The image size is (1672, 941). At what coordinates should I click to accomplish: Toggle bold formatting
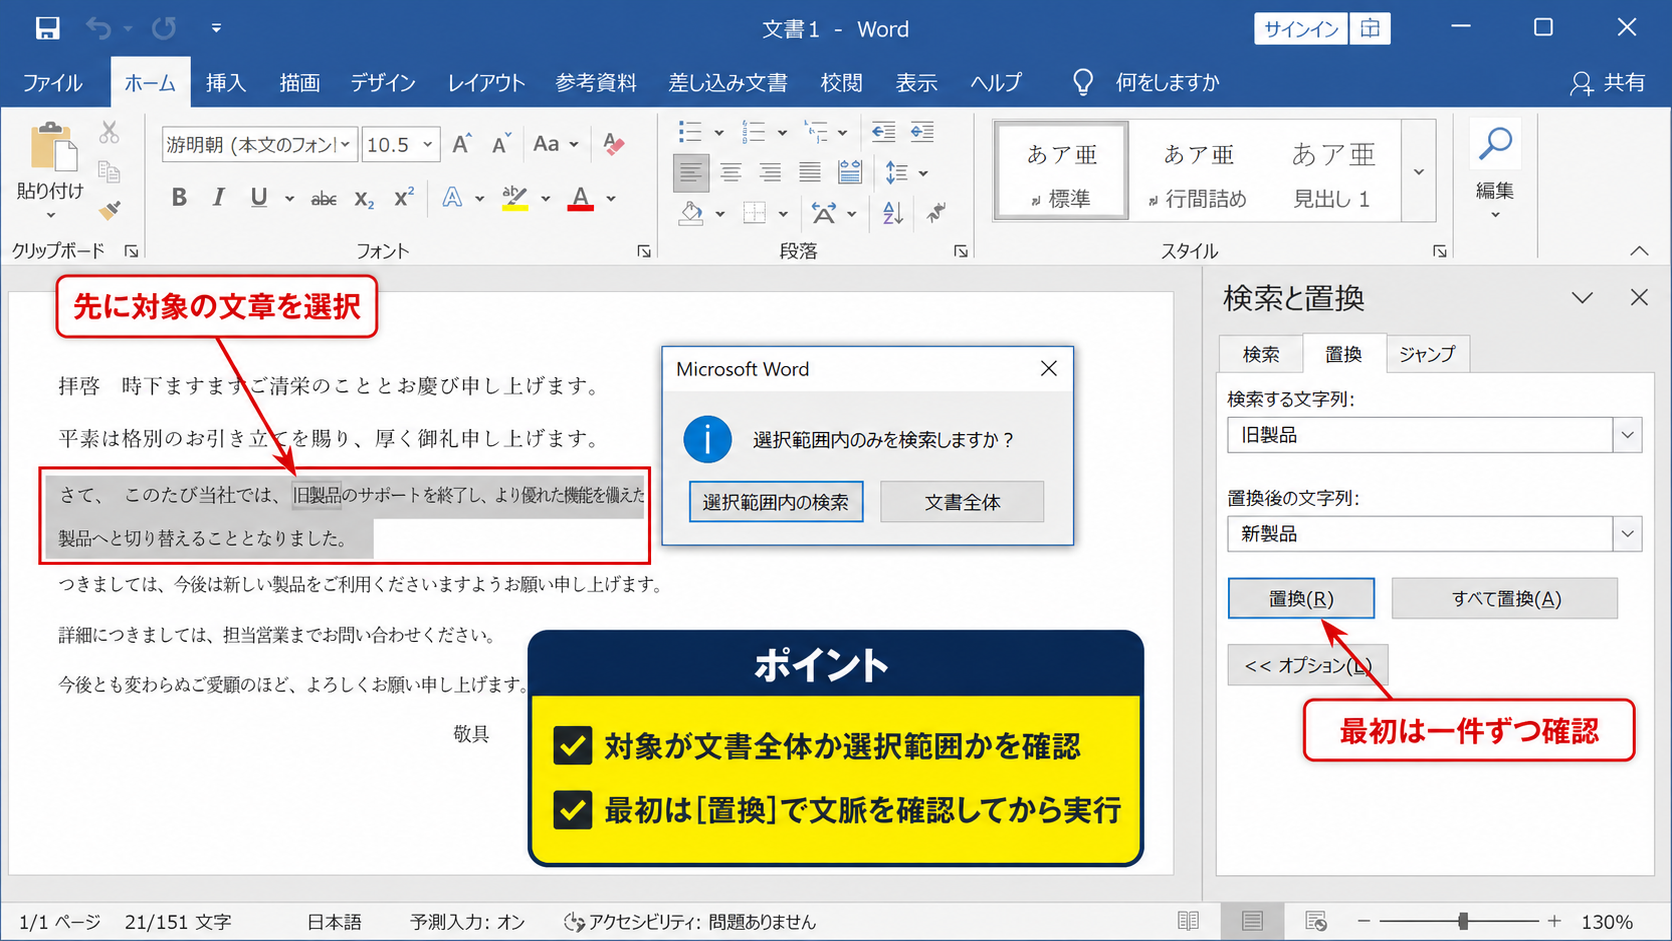coord(179,198)
